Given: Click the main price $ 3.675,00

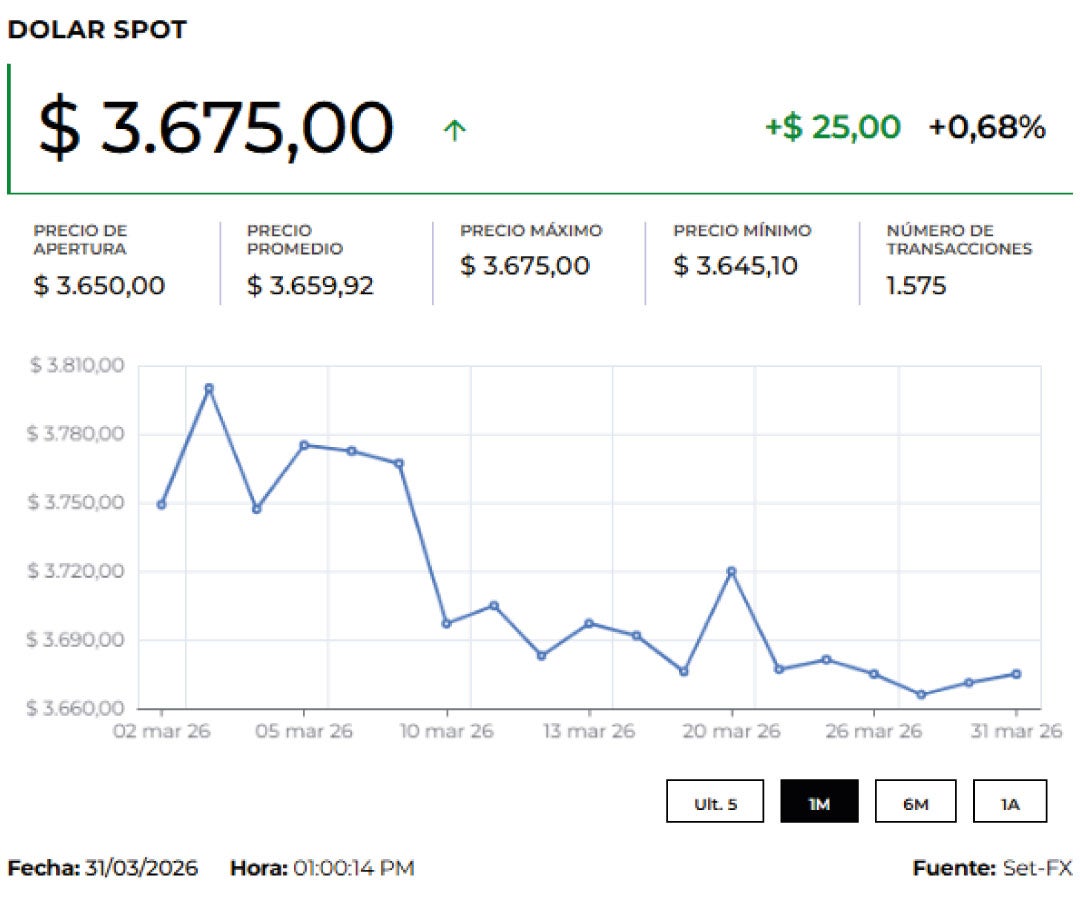Looking at the screenshot, I should click(215, 128).
